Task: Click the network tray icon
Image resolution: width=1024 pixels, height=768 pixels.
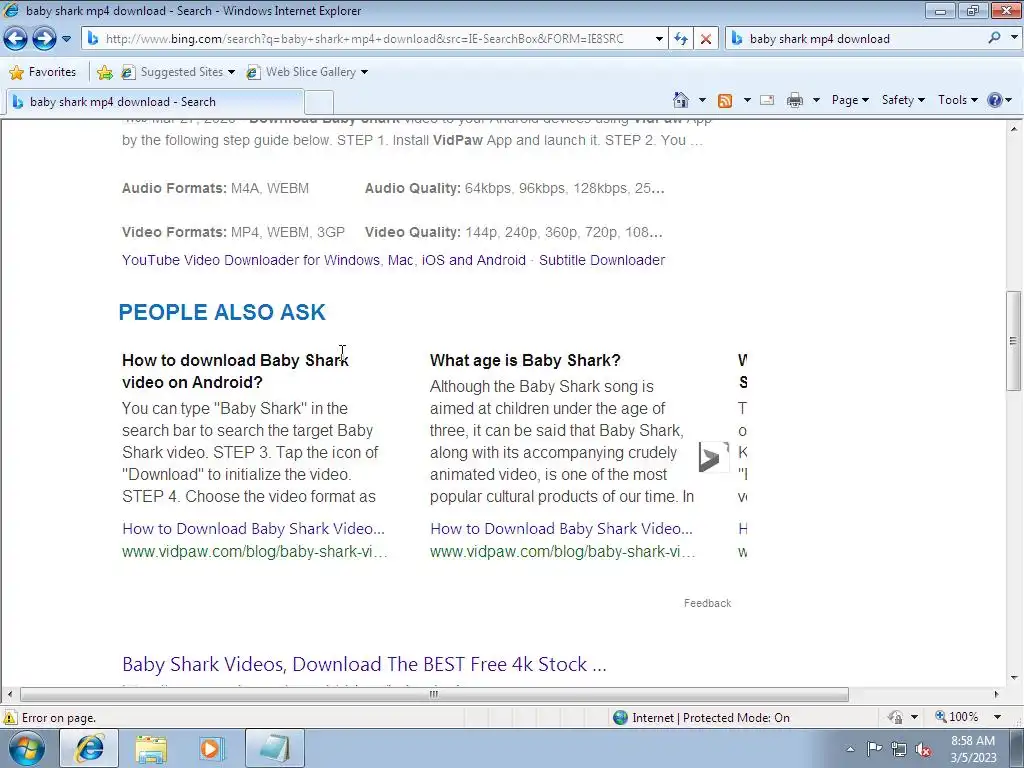Action: [x=899, y=749]
